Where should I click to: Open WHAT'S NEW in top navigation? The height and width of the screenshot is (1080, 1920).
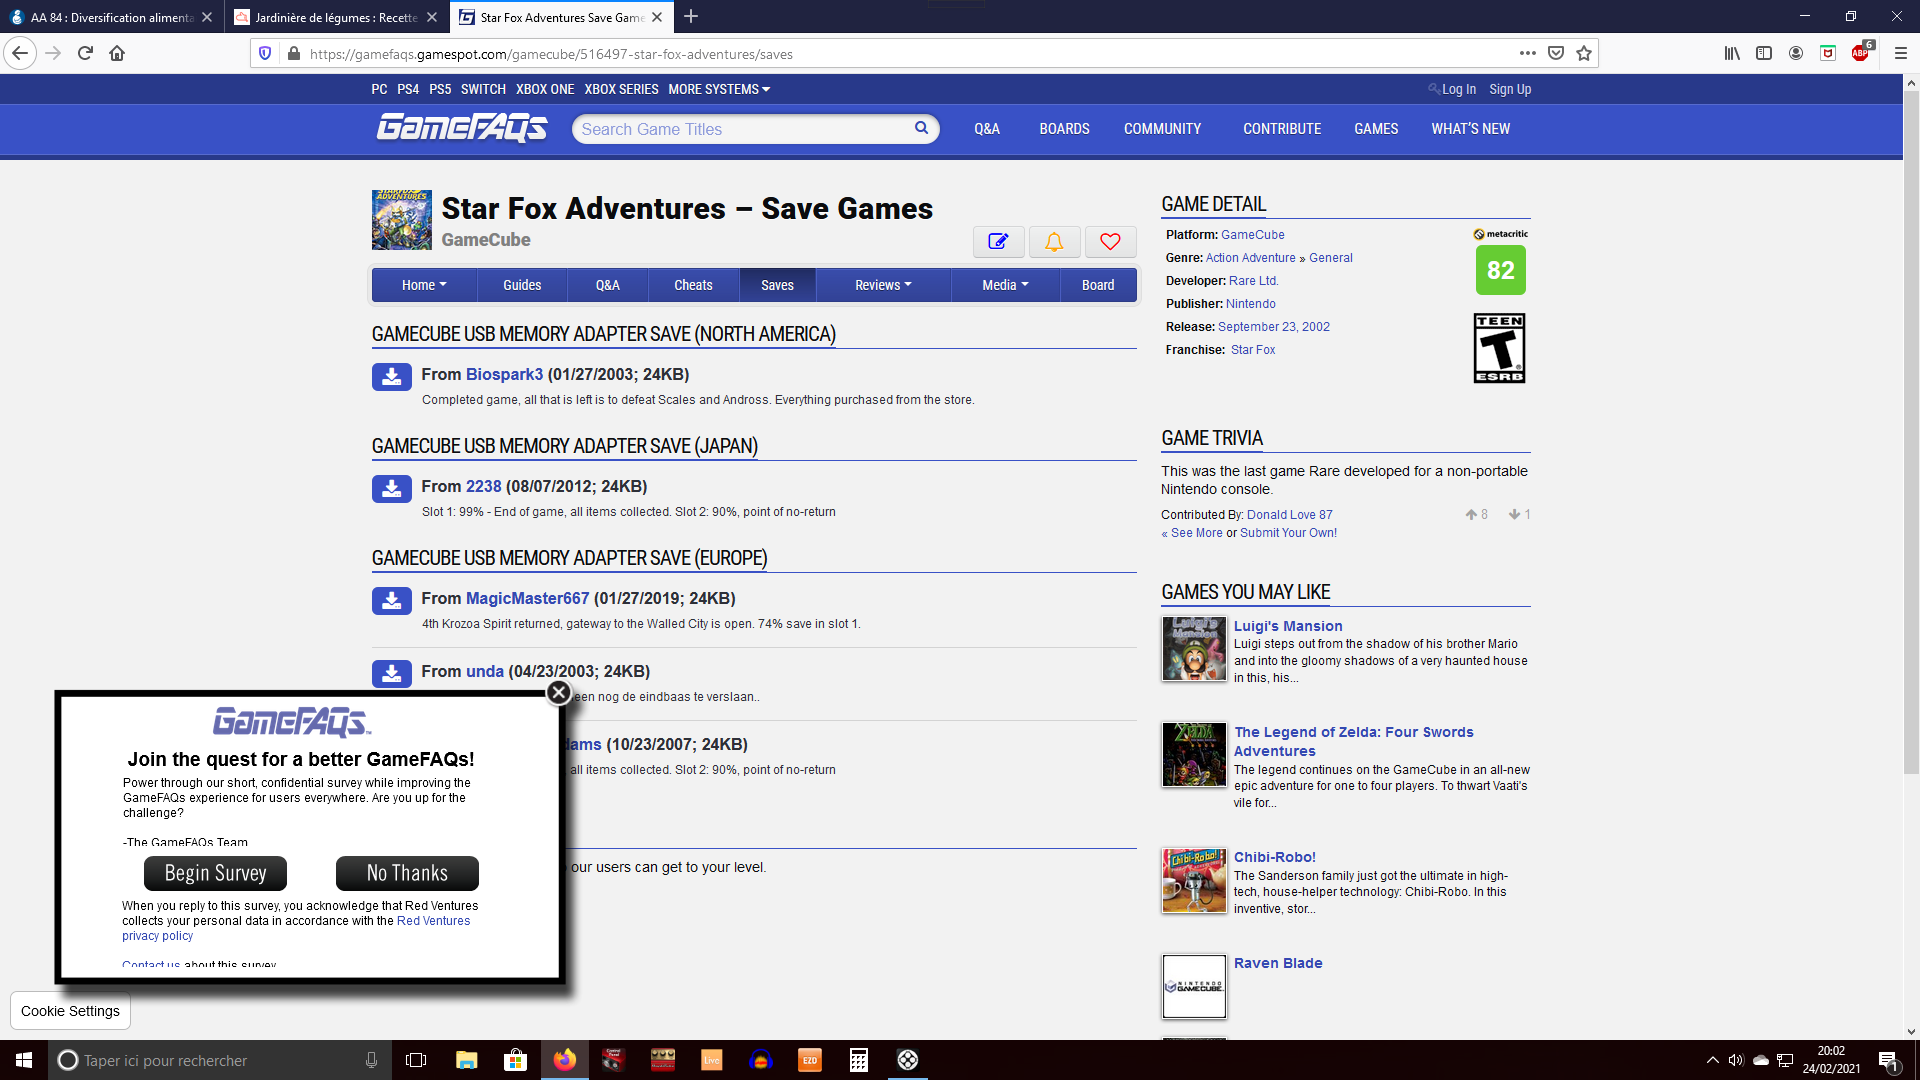(1470, 129)
